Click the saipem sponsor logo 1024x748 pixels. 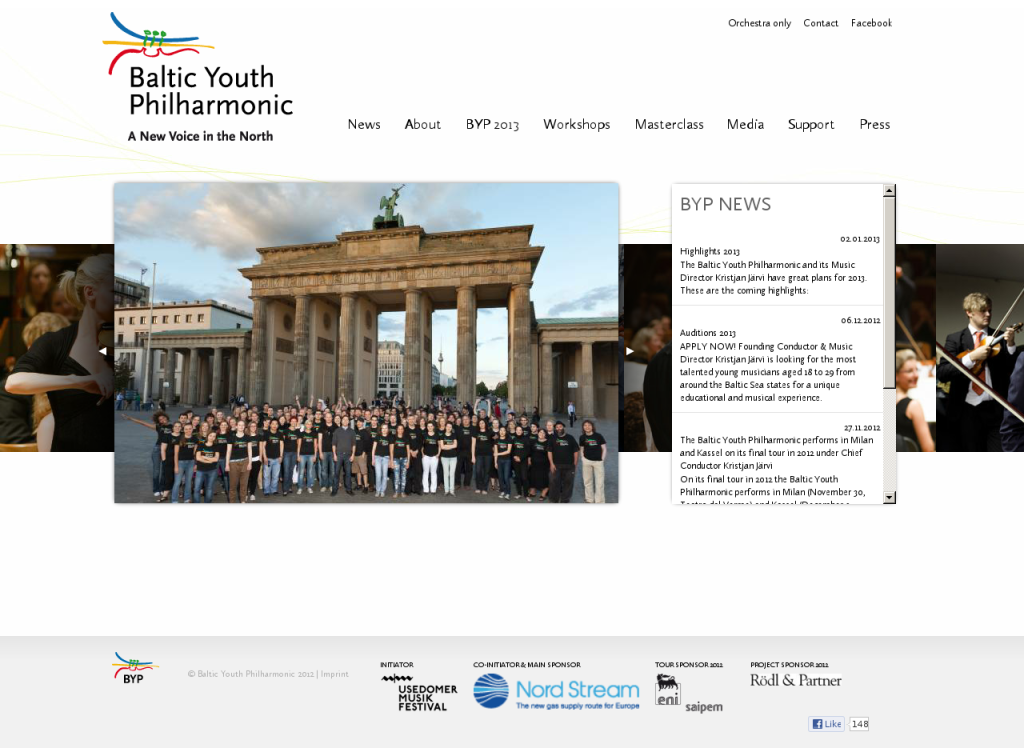click(704, 707)
